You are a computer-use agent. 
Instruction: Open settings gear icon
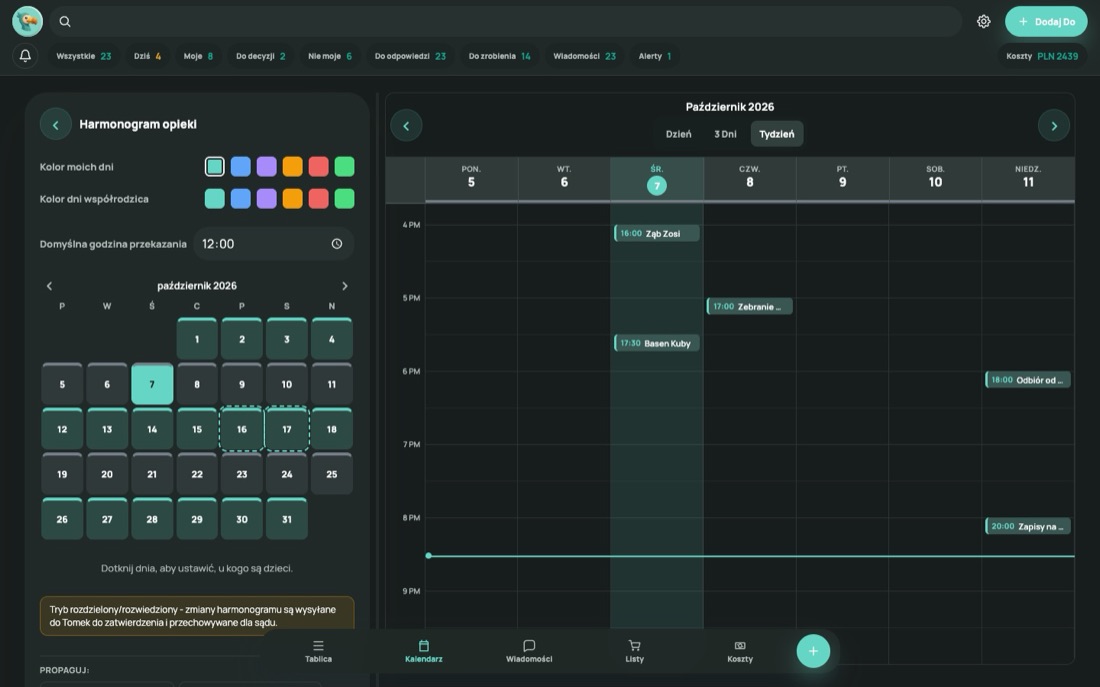click(x=984, y=22)
